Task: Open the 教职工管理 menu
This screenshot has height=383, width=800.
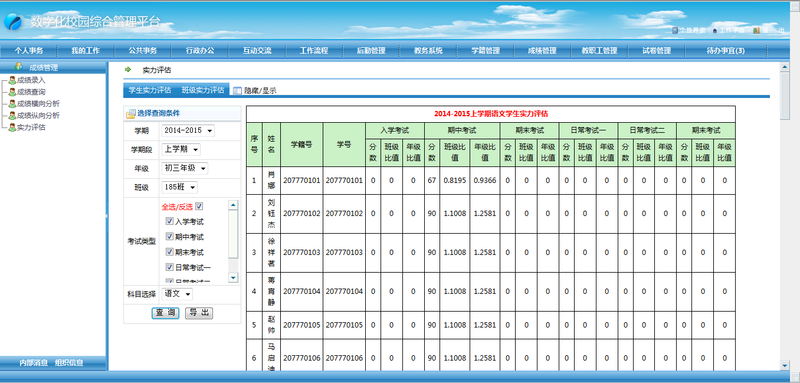Action: tap(599, 50)
